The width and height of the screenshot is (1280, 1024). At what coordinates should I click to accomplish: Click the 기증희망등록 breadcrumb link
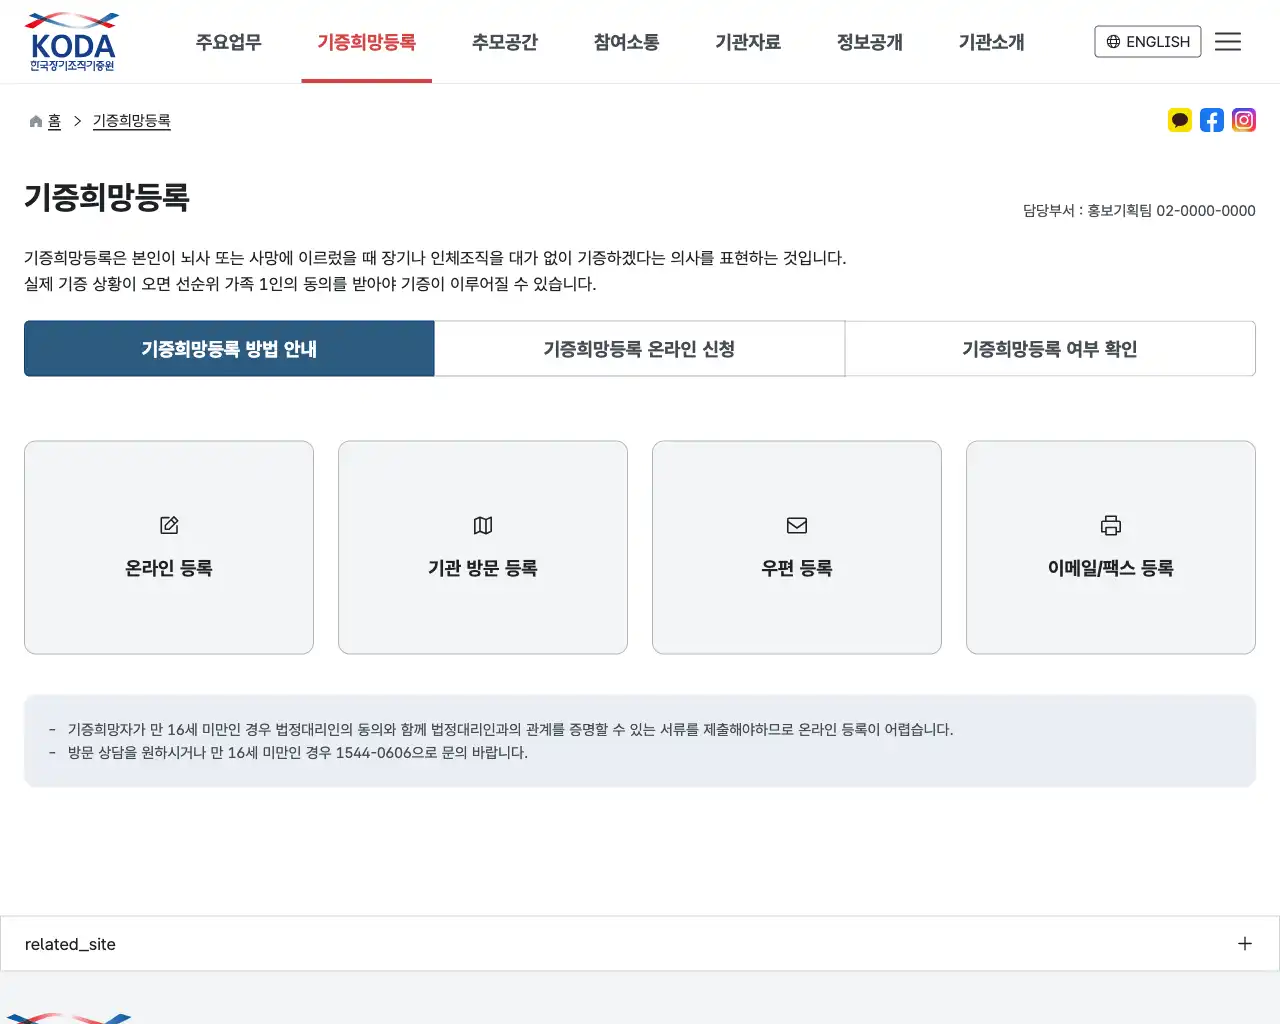[131, 120]
